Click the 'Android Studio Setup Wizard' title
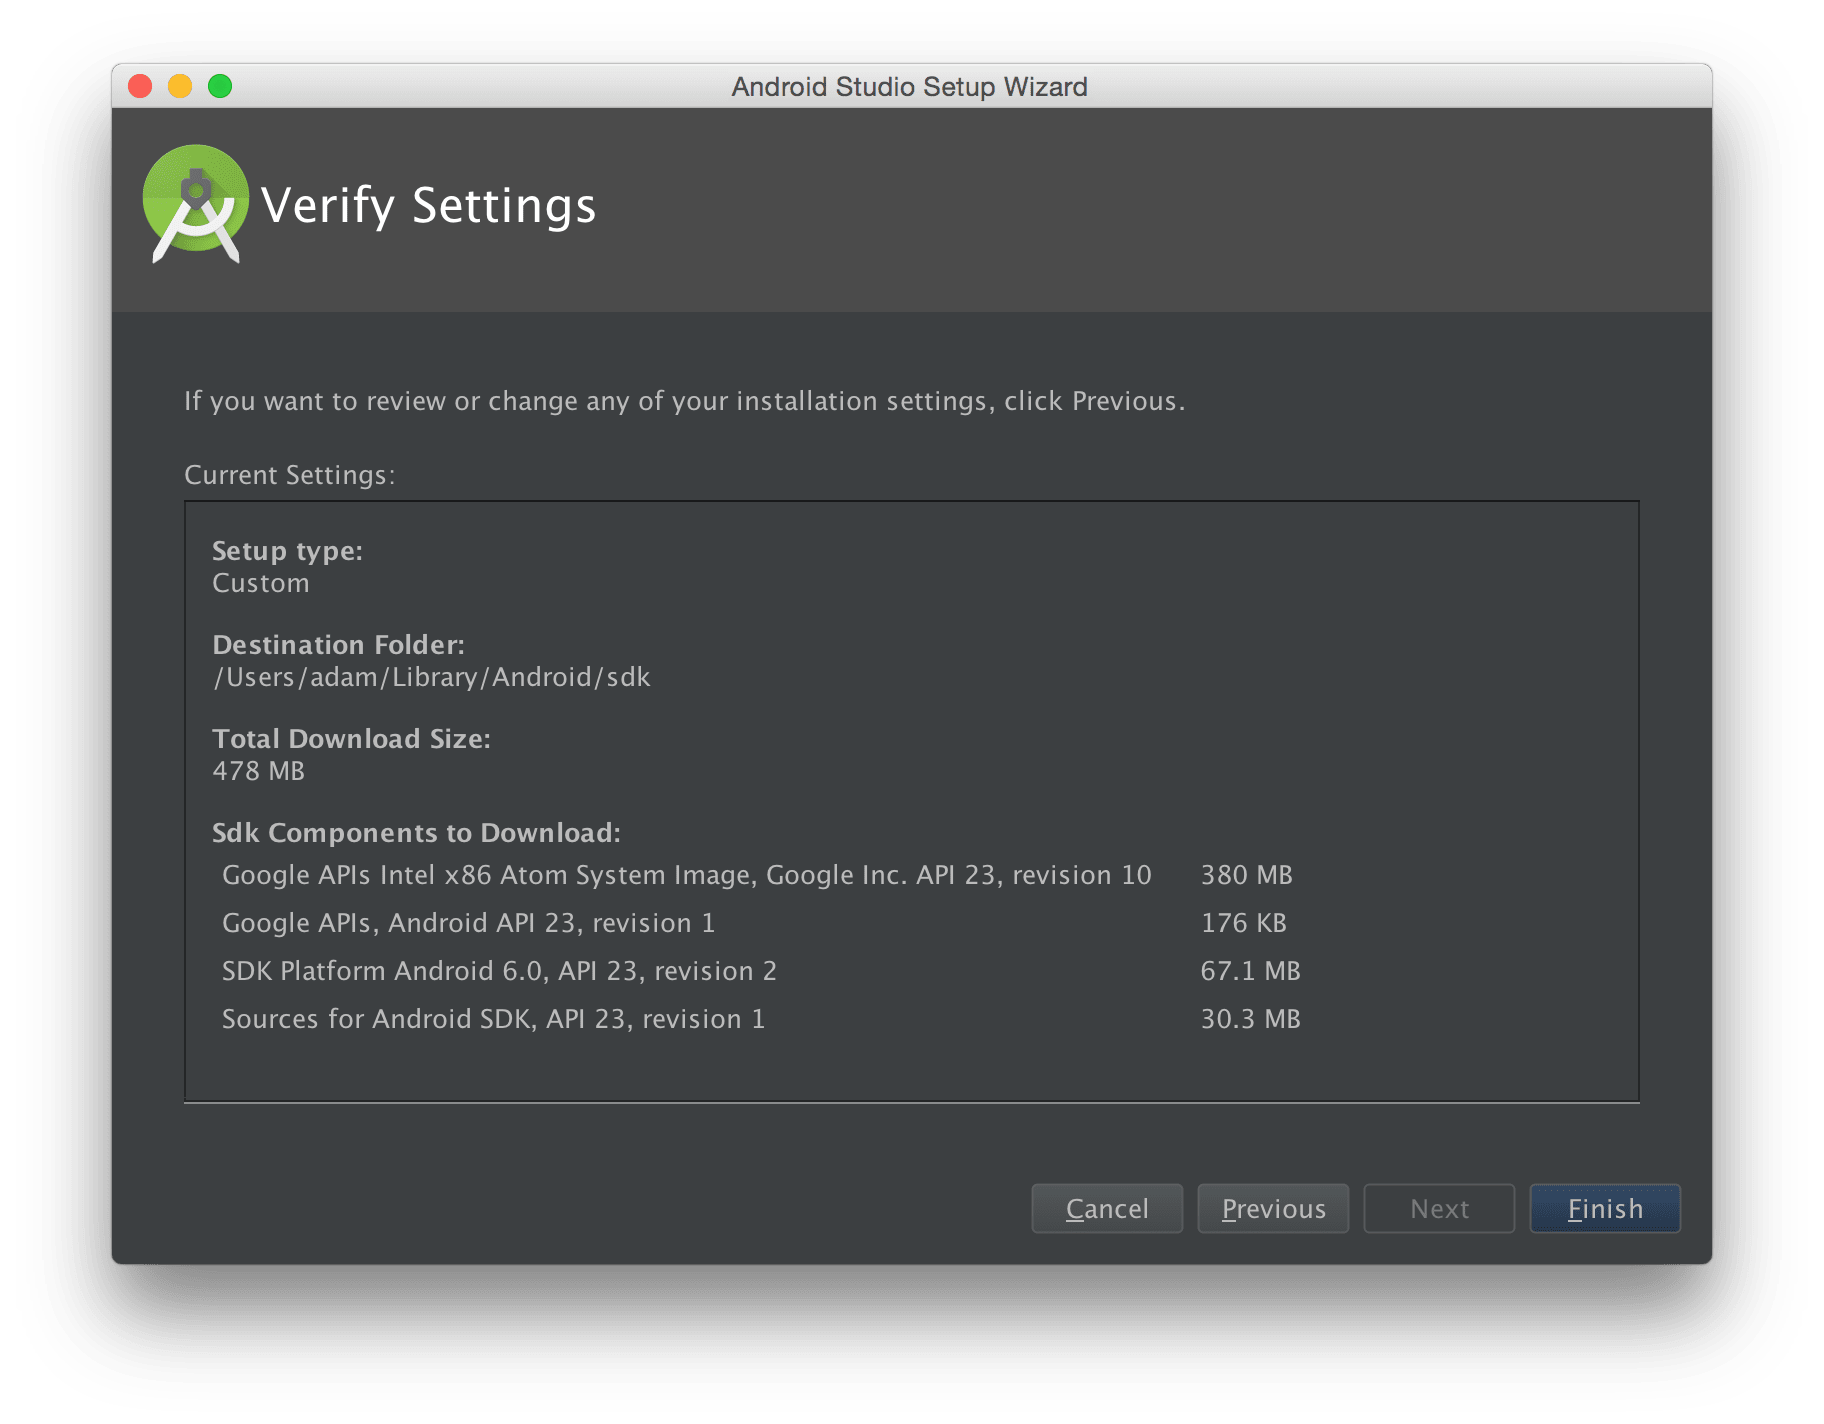This screenshot has height=1424, width=1824. coord(909,87)
